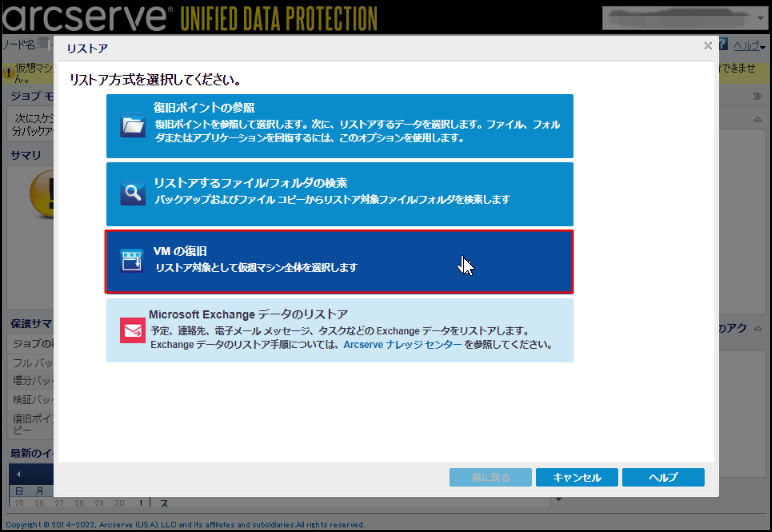Choose VM の復旧 restore method
This screenshot has width=772, height=532.
click(x=339, y=262)
